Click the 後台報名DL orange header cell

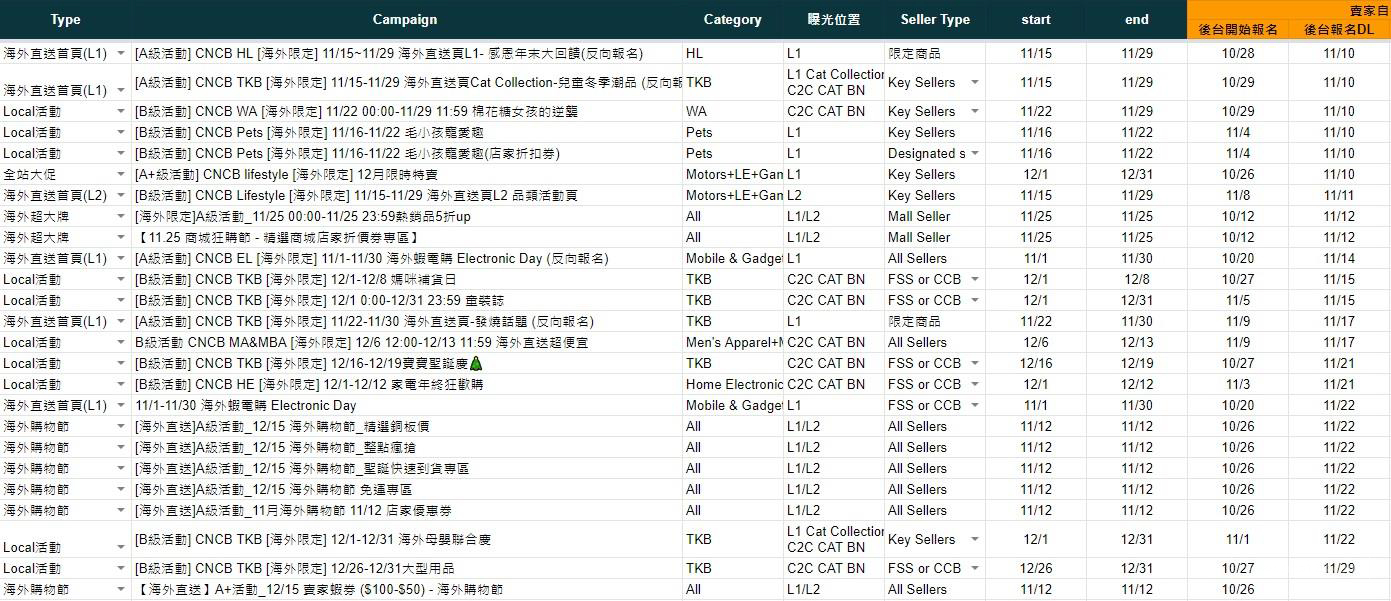tap(1339, 30)
